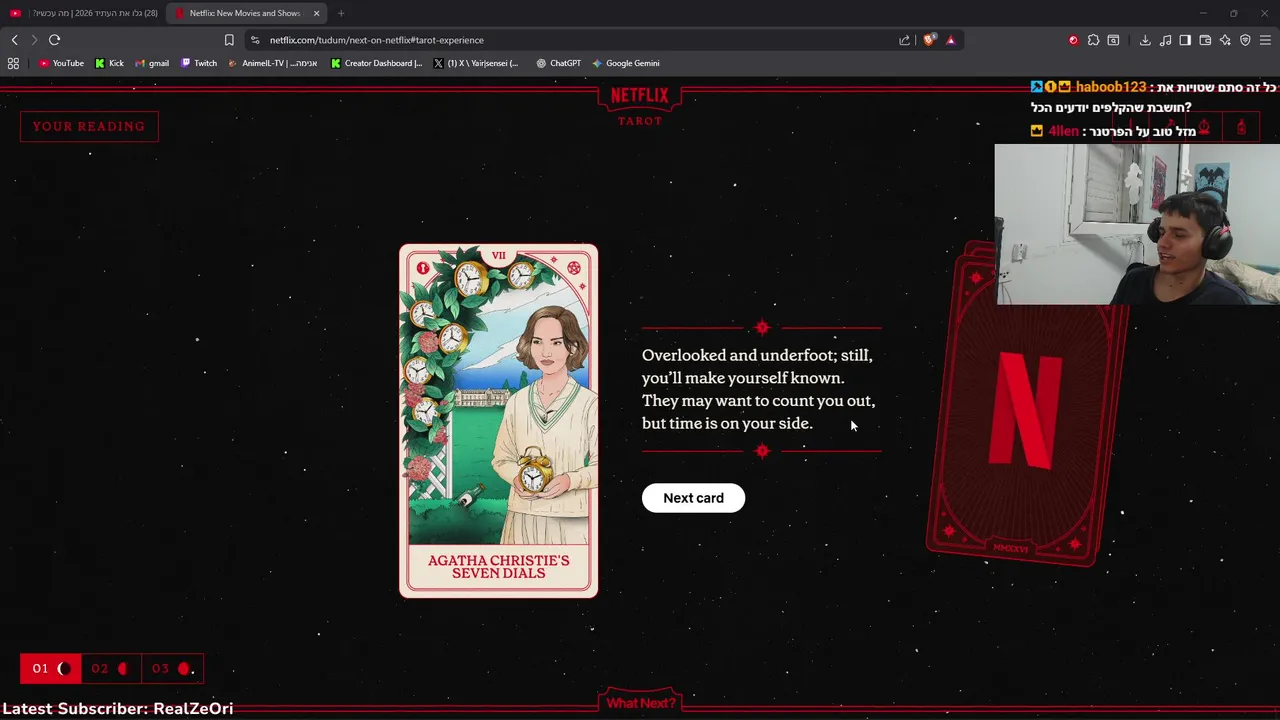Open the apps grid in bookmarks bar

point(13,63)
